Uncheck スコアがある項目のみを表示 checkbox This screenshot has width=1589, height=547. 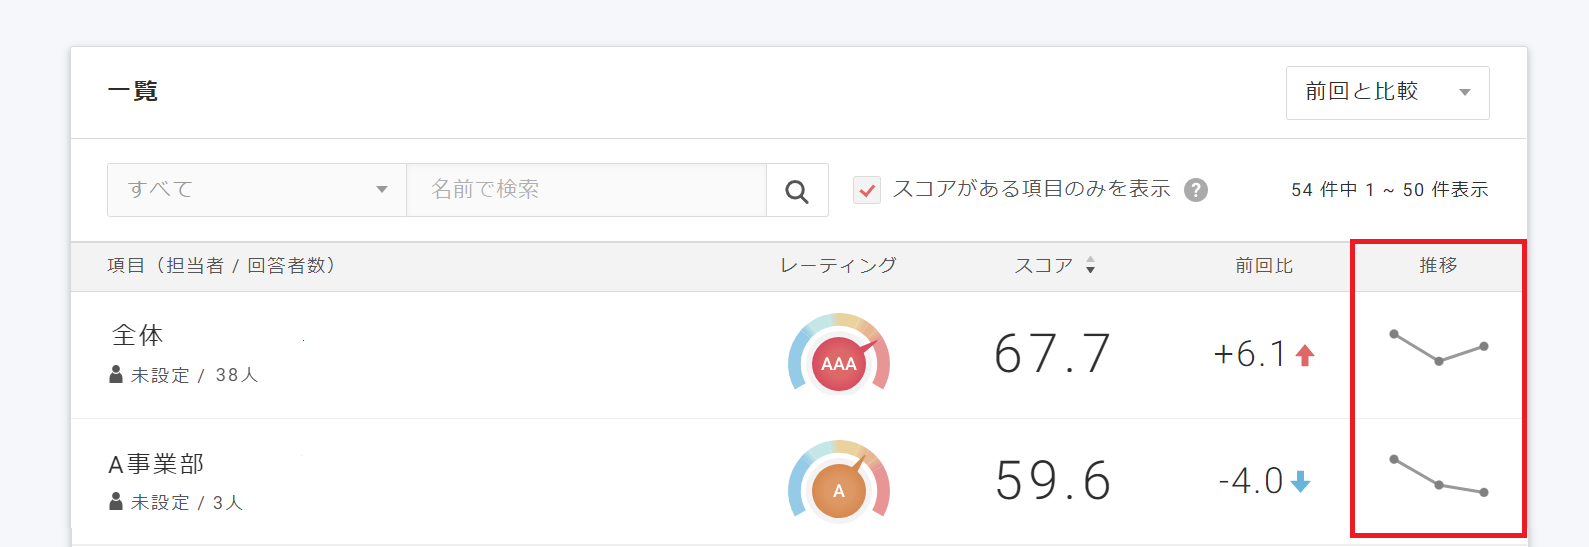coord(867,190)
